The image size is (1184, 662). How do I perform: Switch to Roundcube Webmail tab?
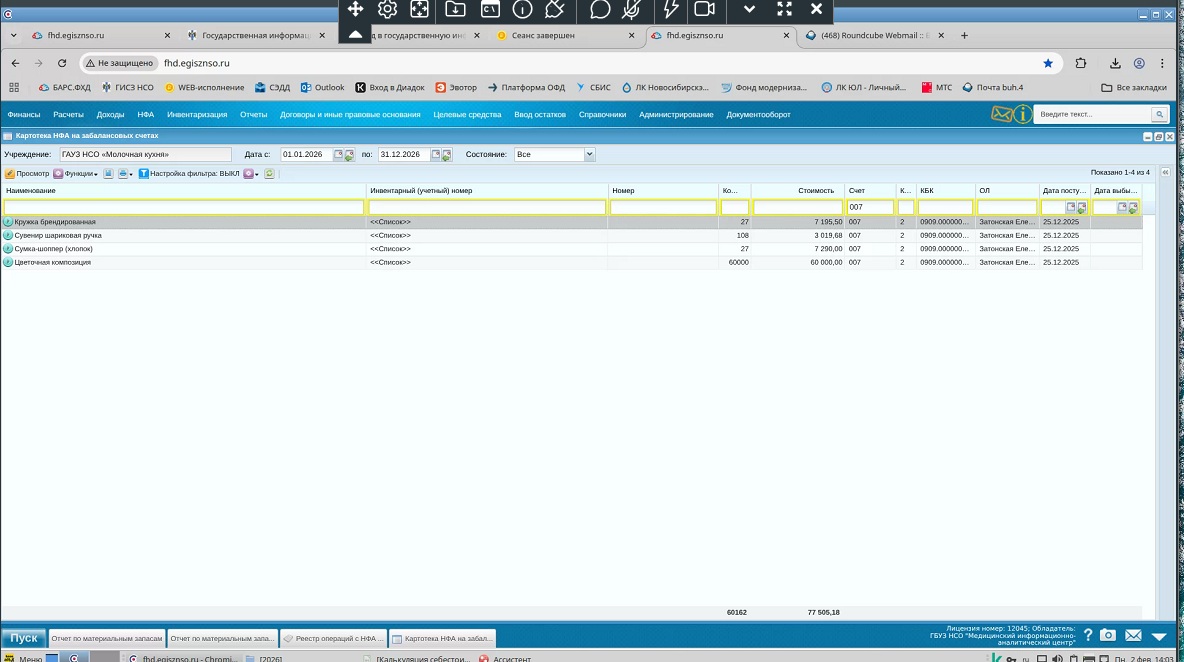pos(874,35)
